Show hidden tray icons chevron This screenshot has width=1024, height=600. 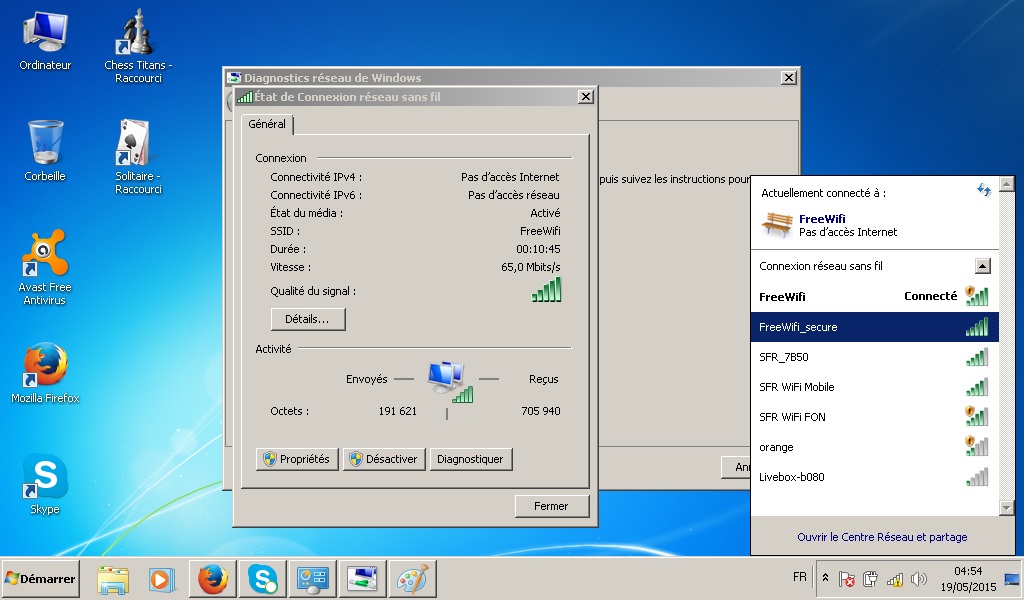point(825,578)
